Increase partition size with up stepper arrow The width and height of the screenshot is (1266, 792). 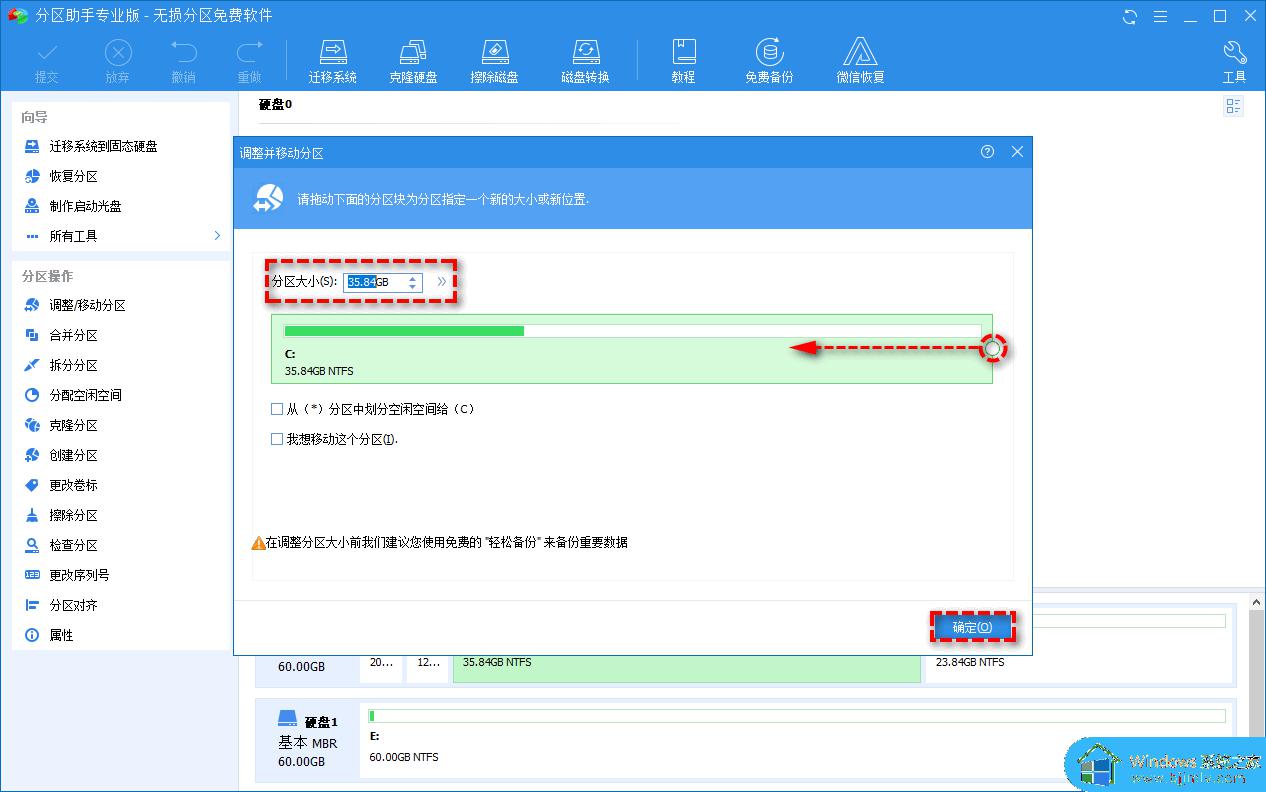click(x=413, y=278)
